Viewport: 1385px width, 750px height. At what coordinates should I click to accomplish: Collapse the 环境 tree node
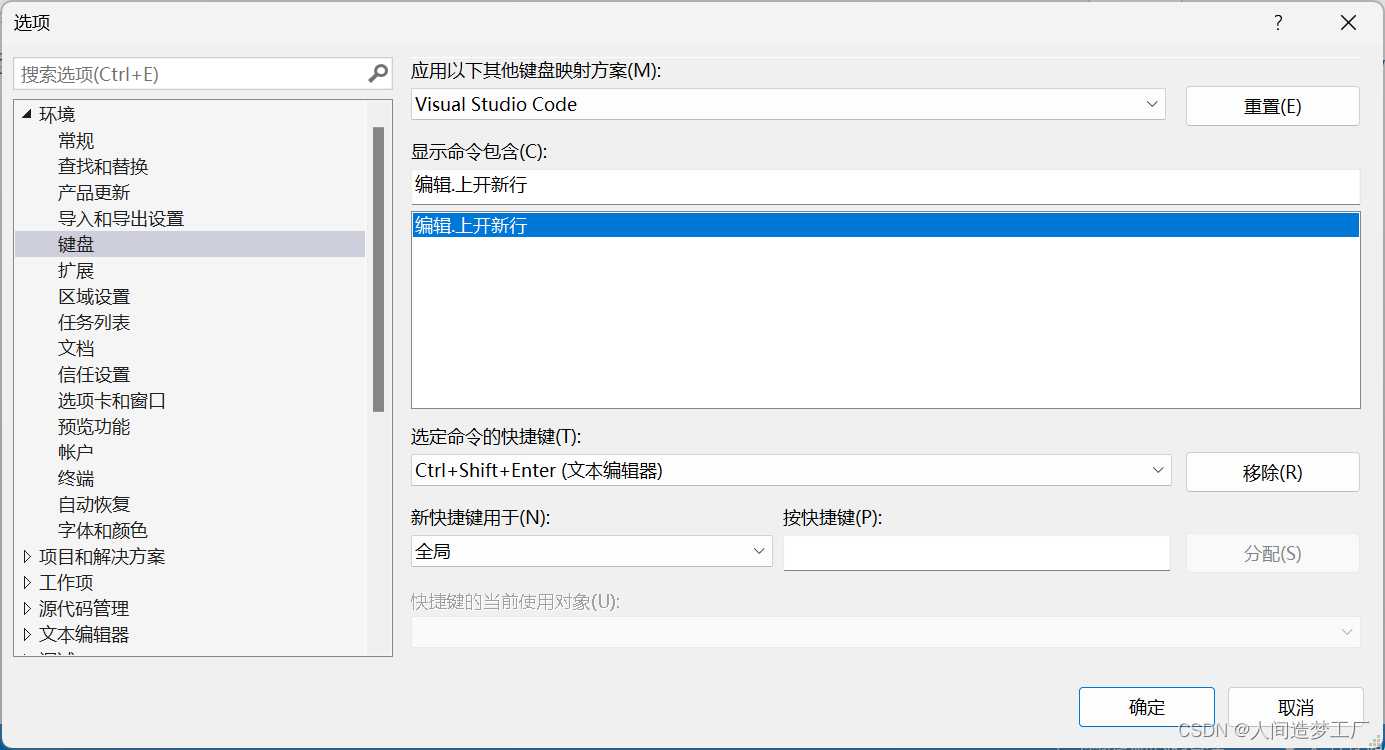click(x=27, y=114)
